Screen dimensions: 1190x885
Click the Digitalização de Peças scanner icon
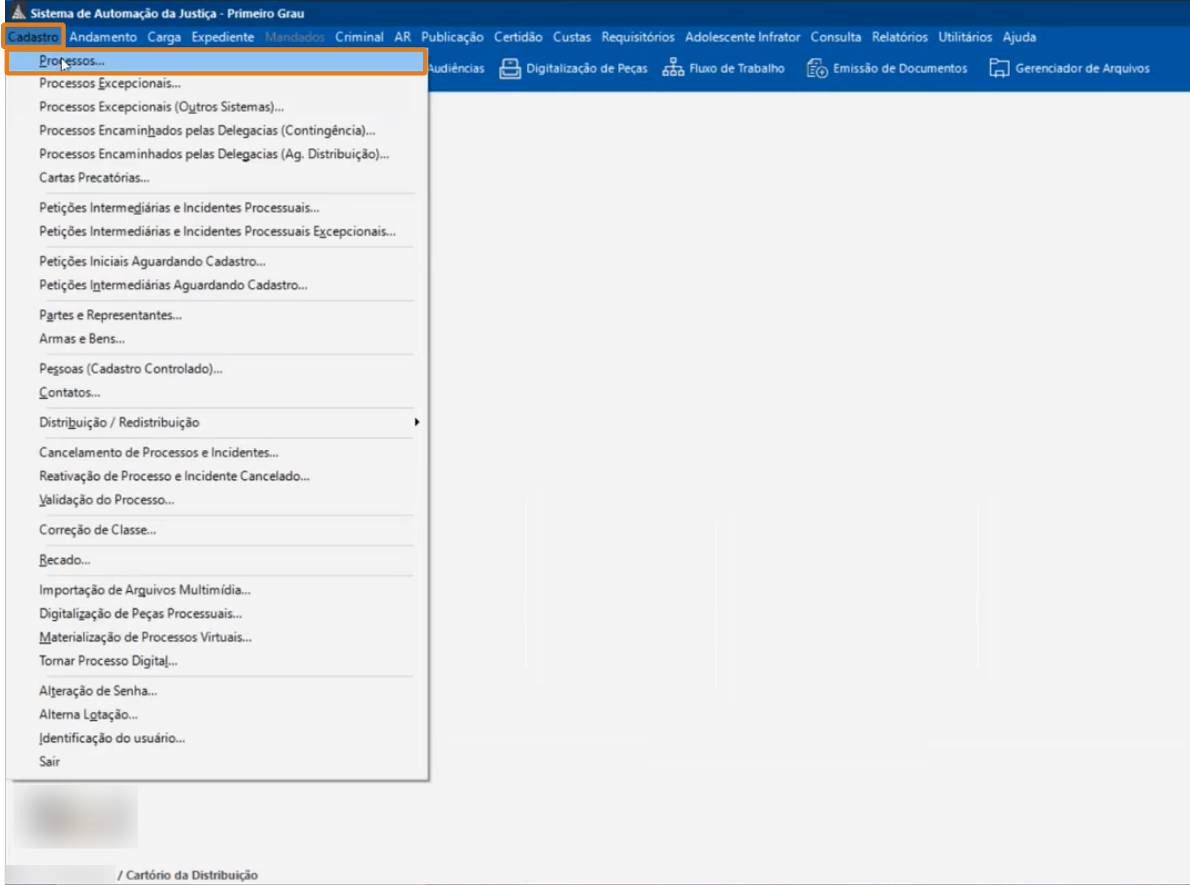click(x=510, y=68)
